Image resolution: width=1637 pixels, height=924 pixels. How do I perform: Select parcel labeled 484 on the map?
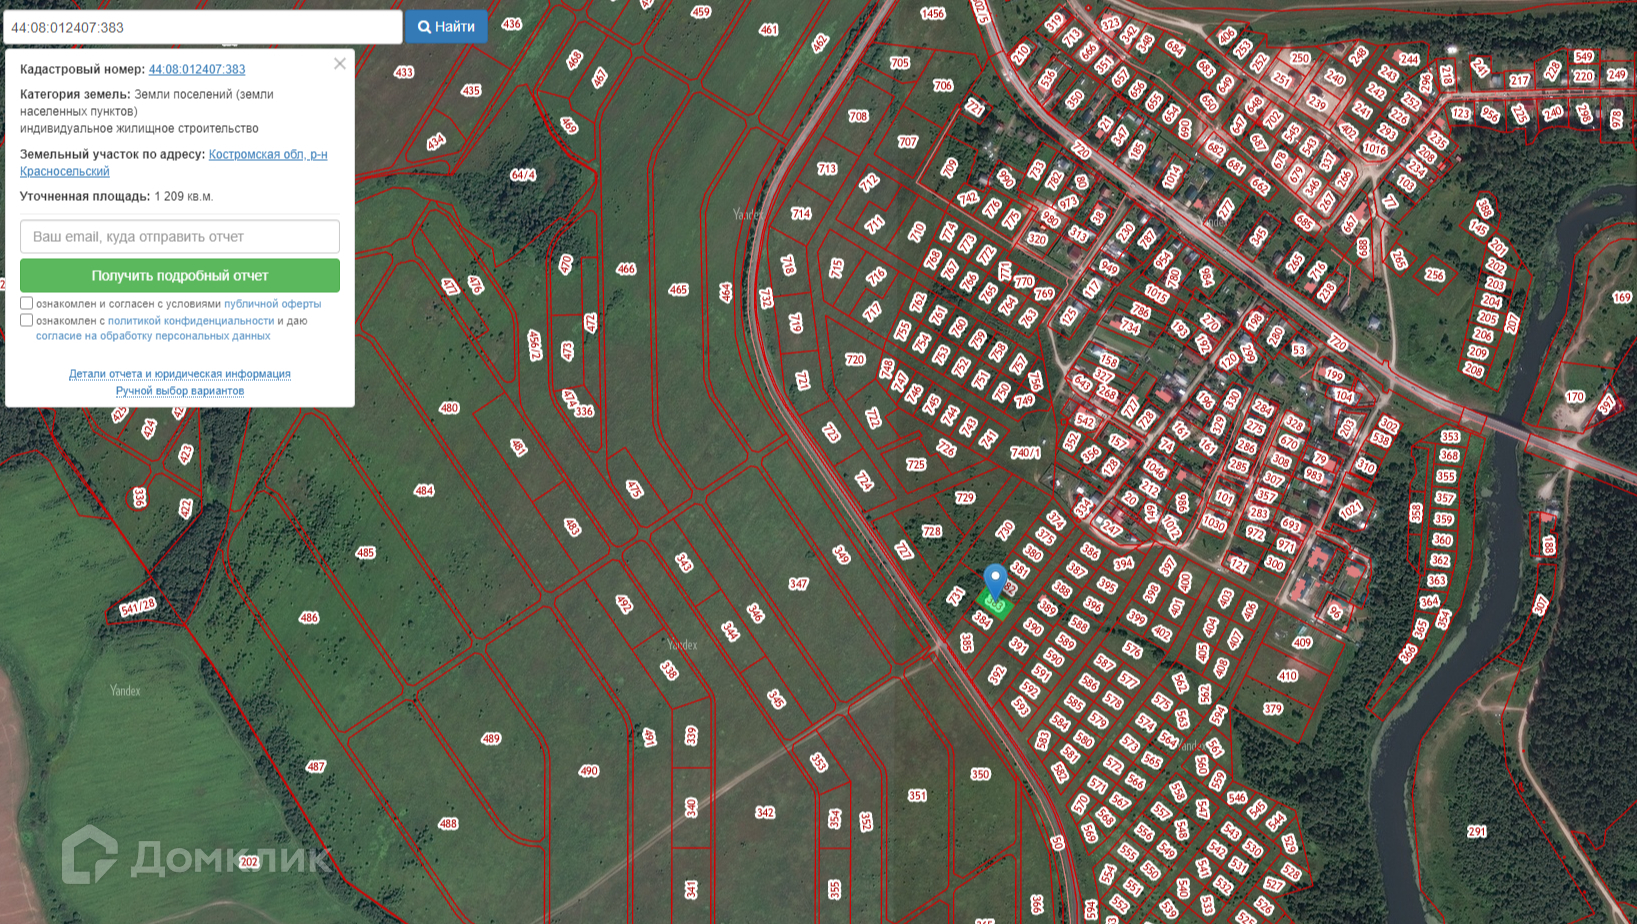[x=424, y=491]
